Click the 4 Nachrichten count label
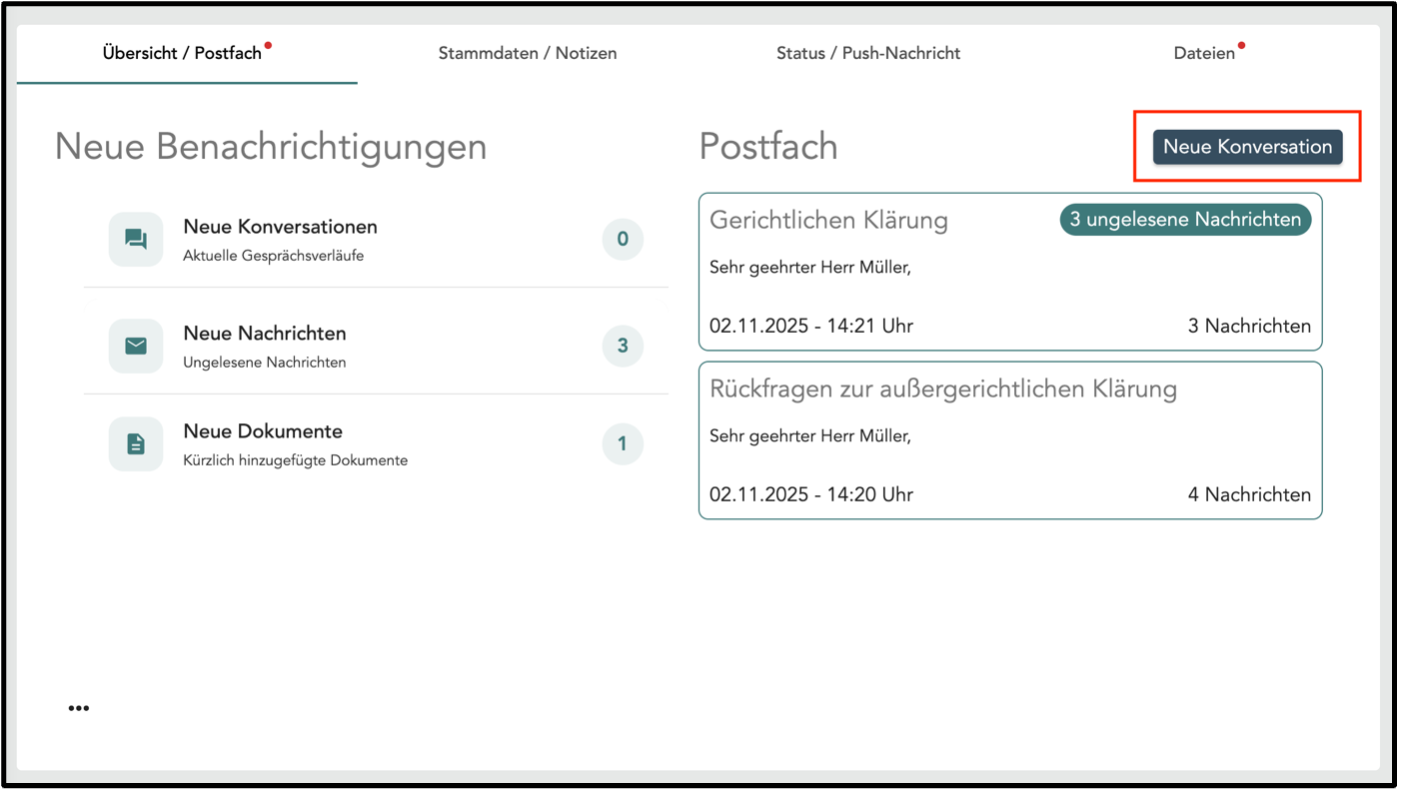The image size is (1402, 791). pos(1249,494)
